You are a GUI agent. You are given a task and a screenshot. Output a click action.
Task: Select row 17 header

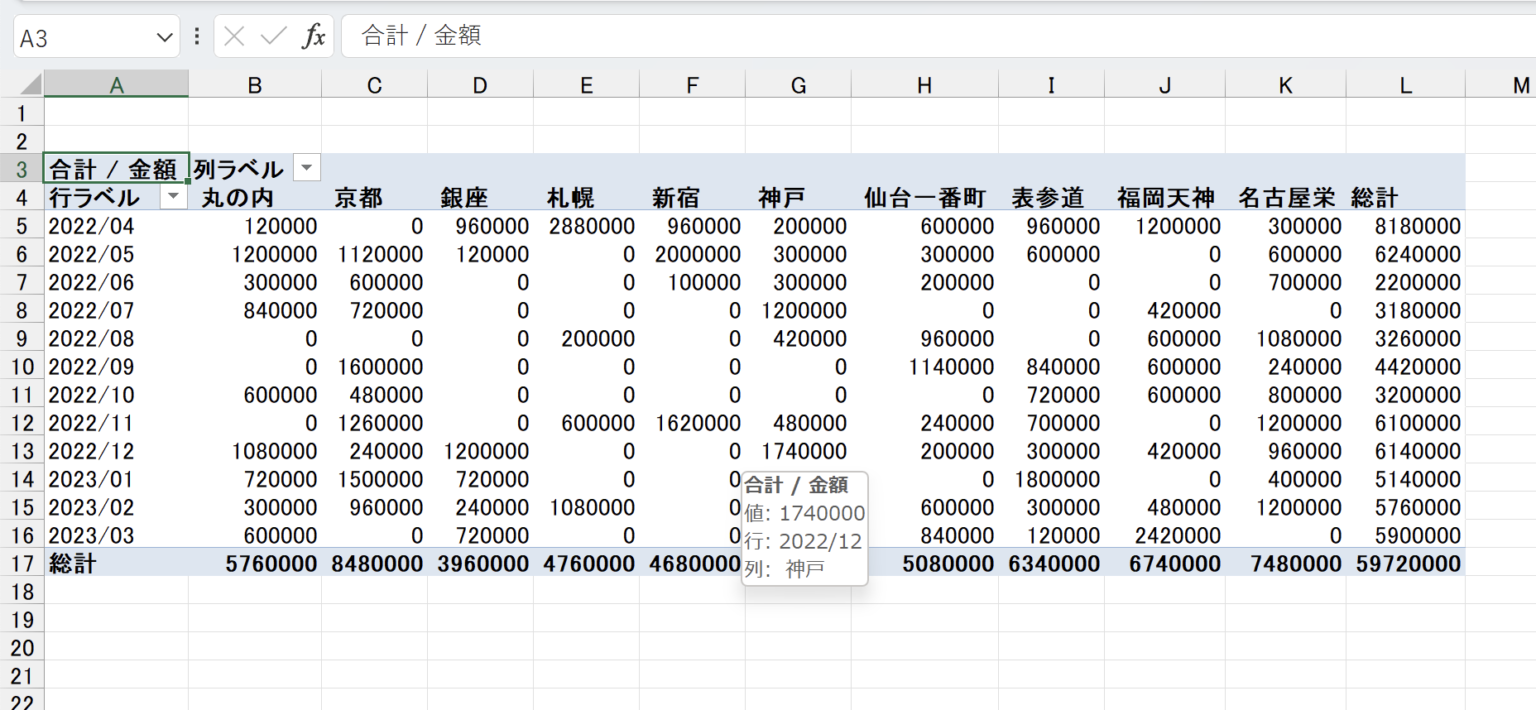click(21, 563)
